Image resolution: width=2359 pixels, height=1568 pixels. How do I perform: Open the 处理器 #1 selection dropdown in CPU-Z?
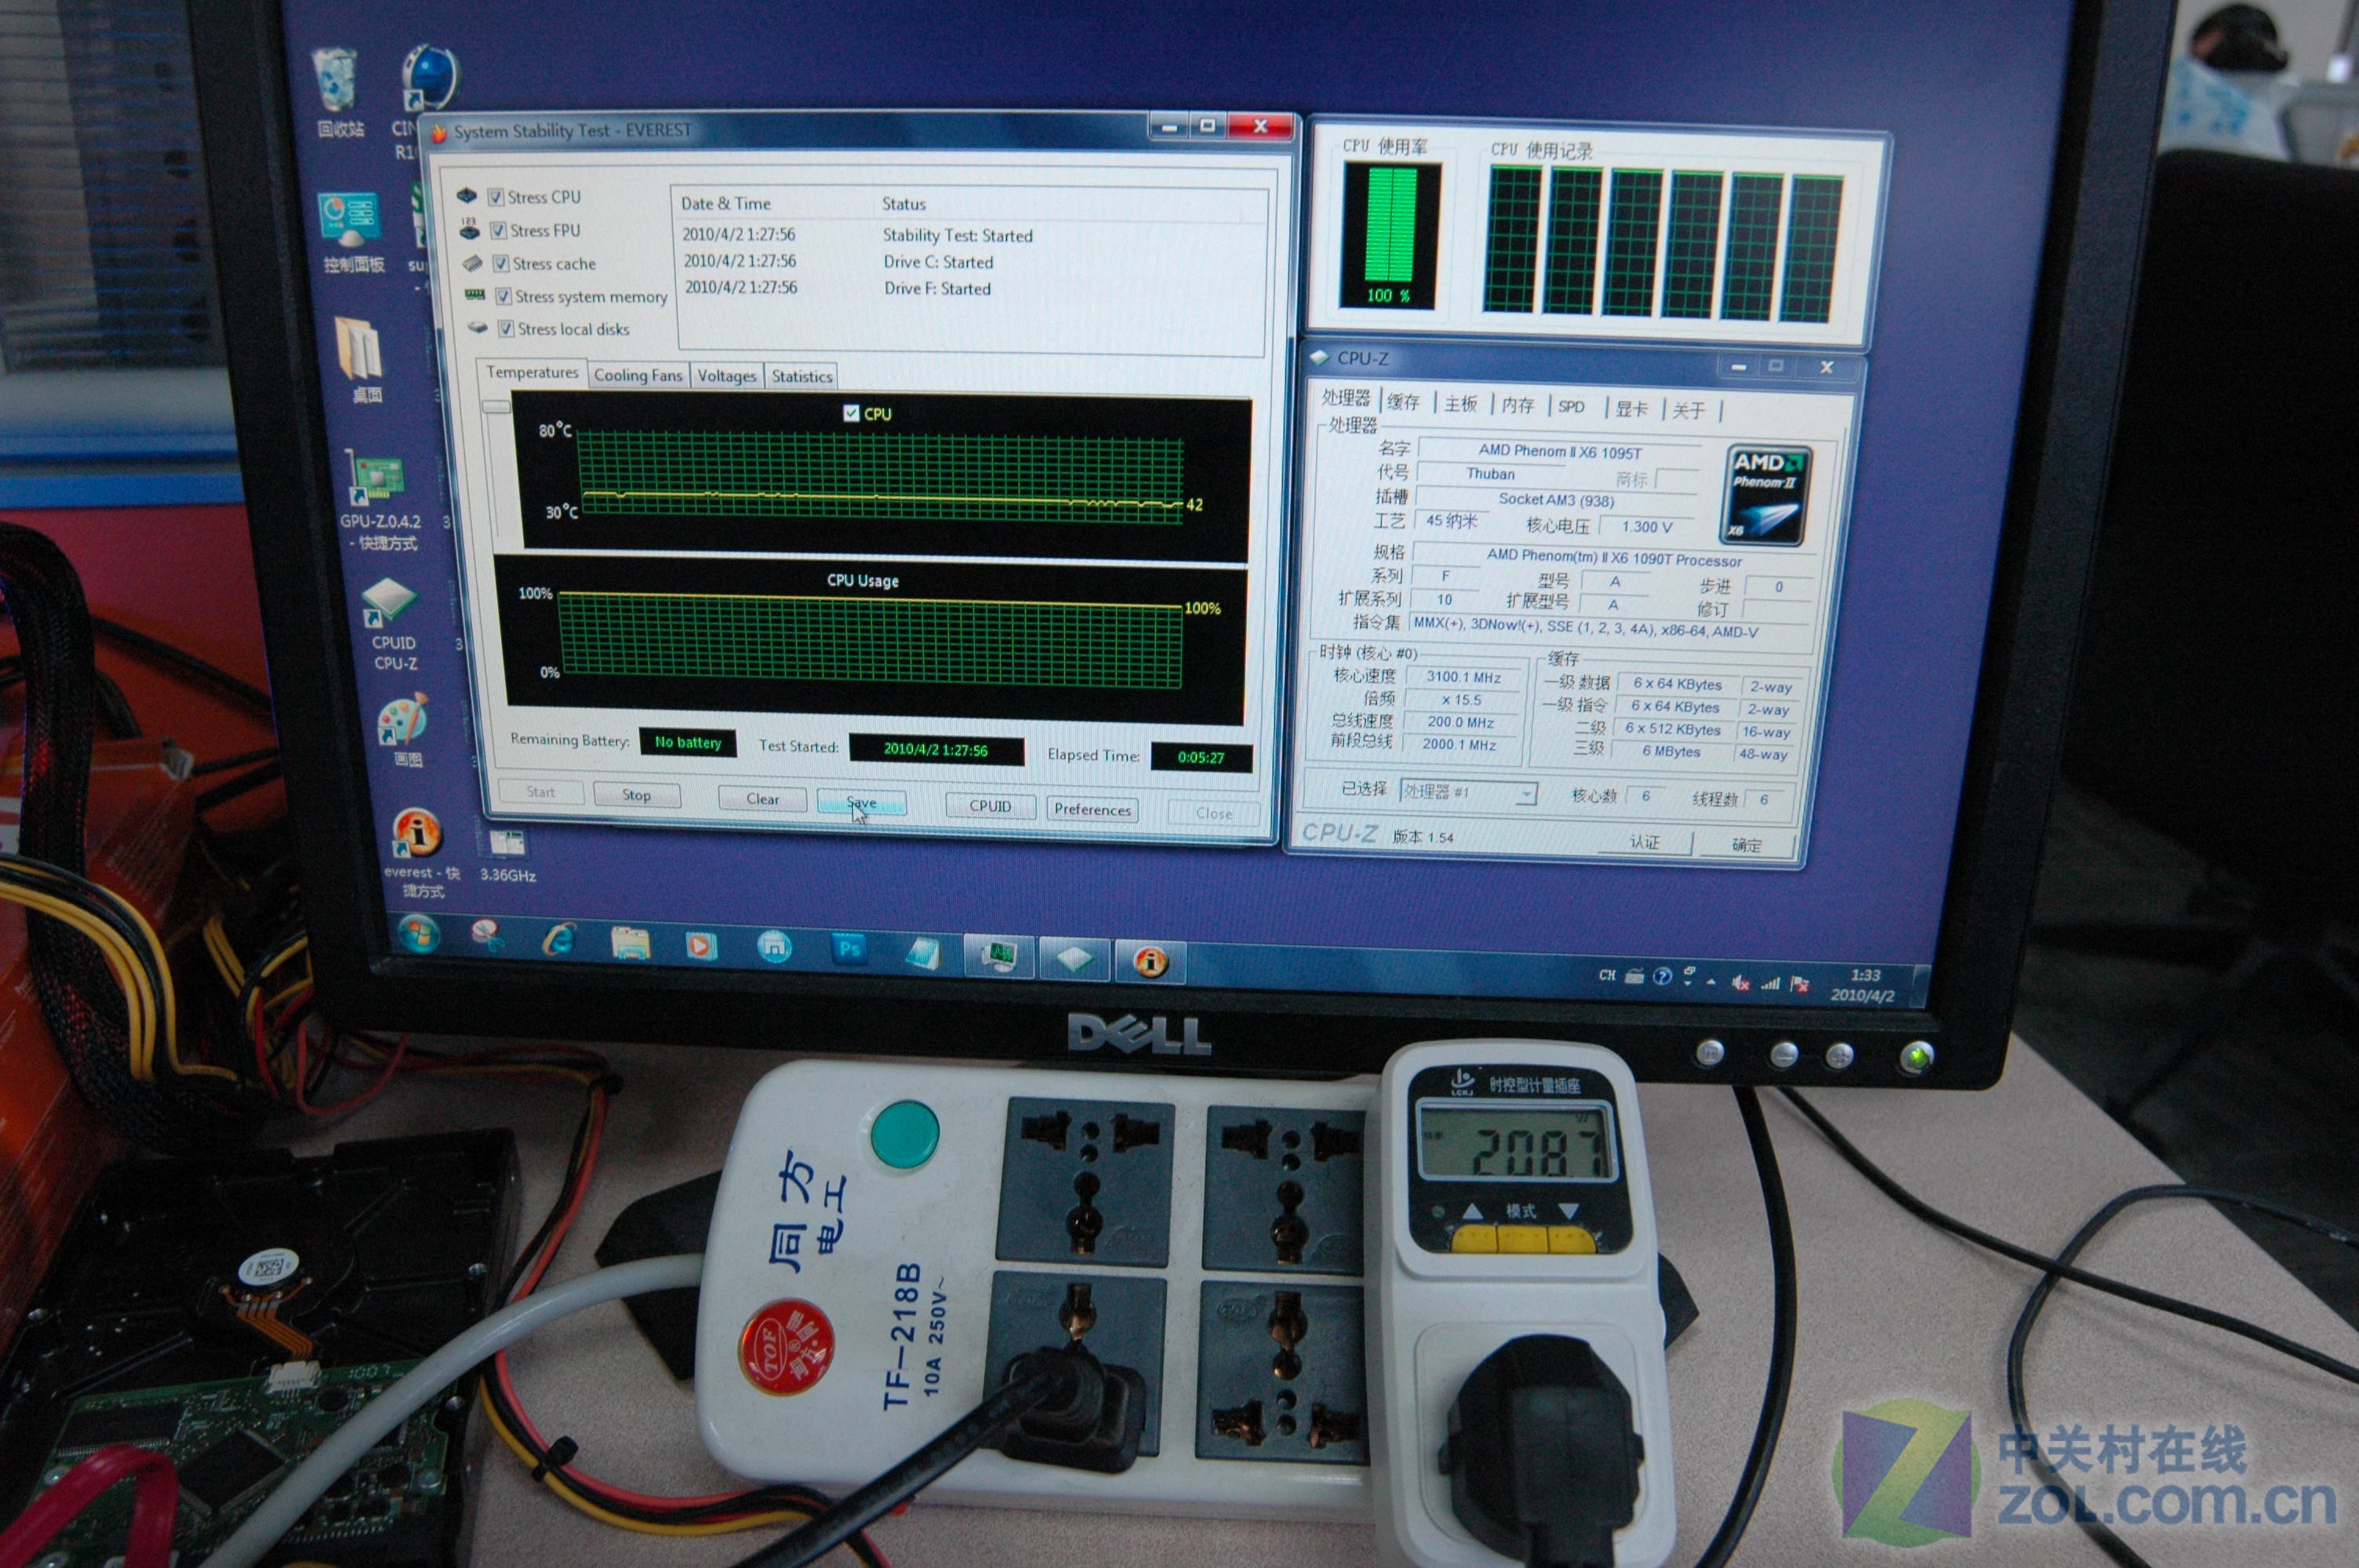pos(1468,793)
